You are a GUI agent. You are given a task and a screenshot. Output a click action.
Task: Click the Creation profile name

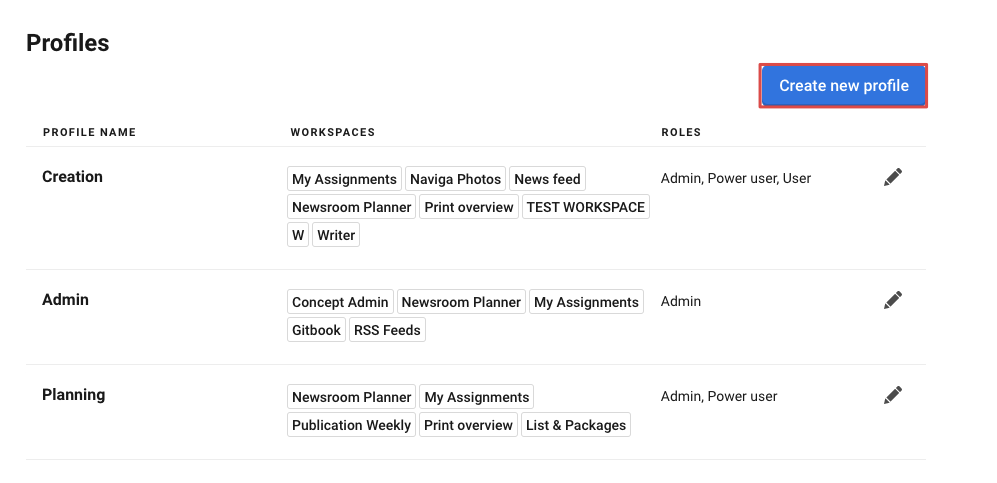pos(72,177)
